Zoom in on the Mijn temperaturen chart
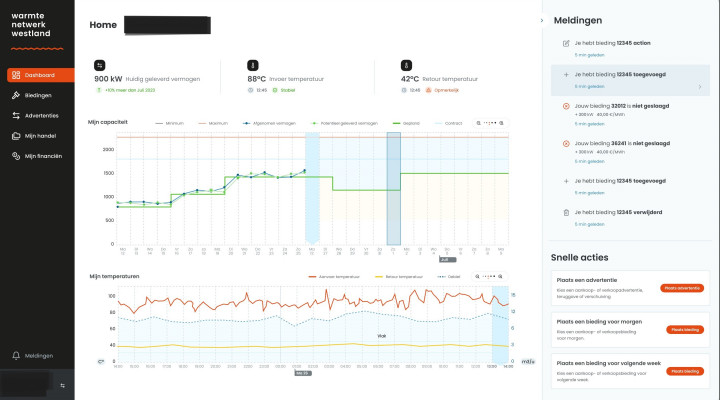 click(501, 276)
